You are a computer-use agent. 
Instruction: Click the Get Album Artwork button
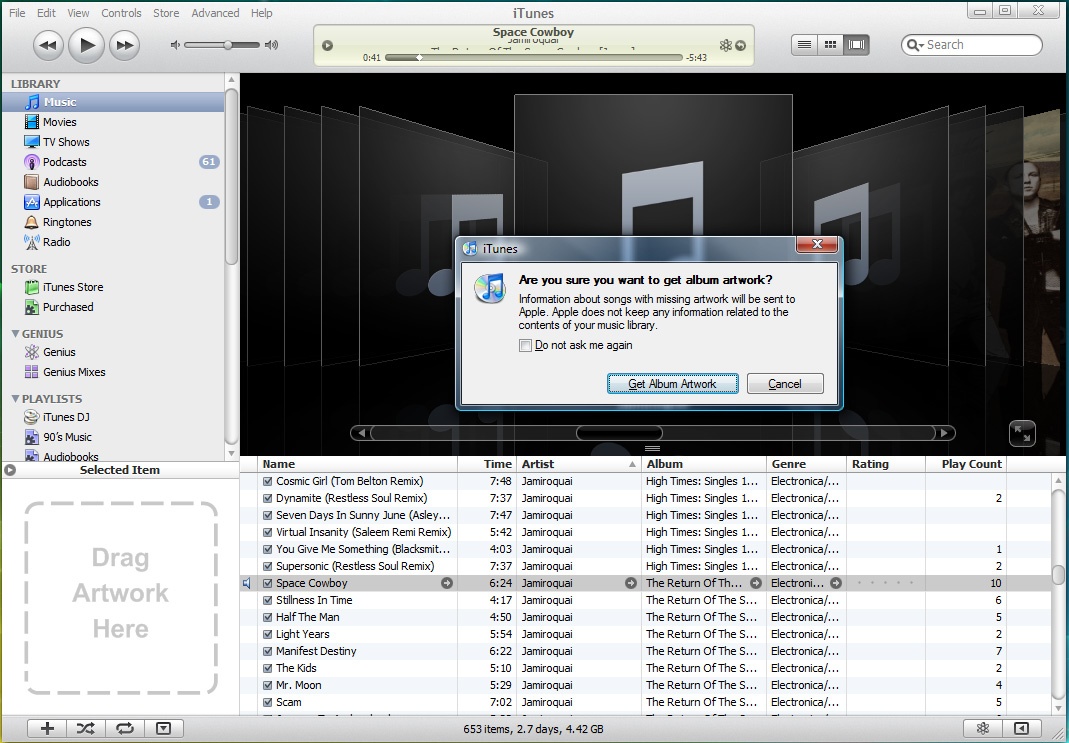click(672, 384)
